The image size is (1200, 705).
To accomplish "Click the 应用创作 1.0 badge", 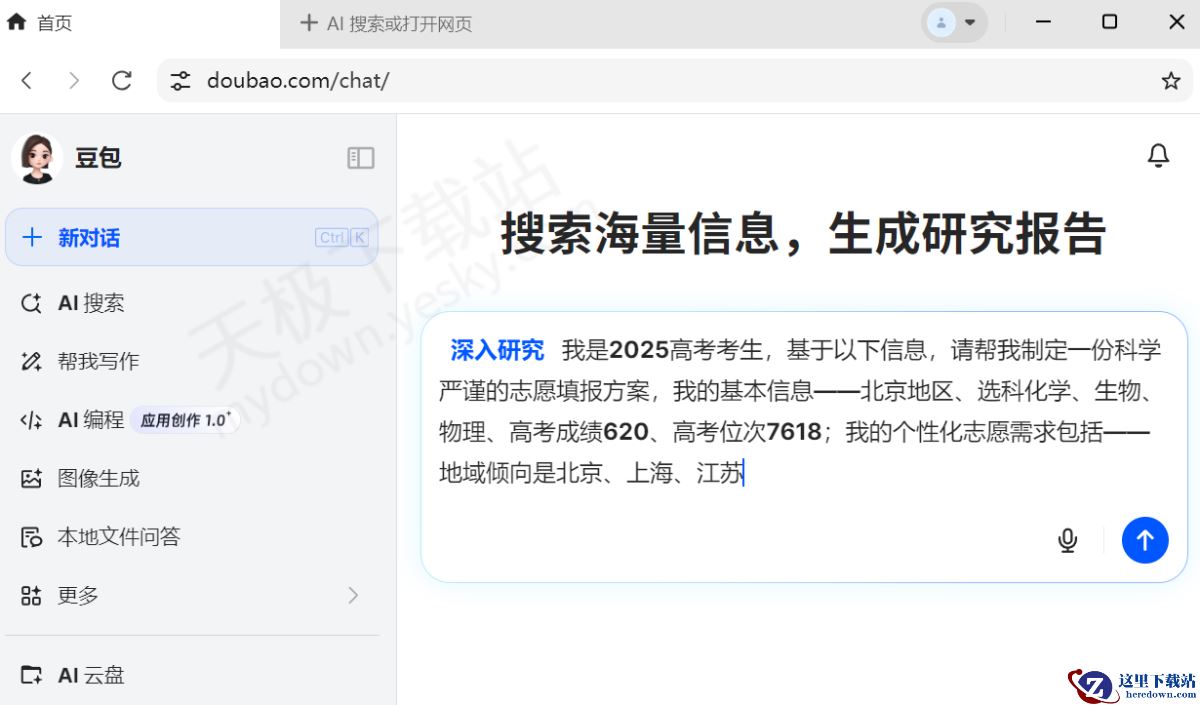I will point(185,420).
